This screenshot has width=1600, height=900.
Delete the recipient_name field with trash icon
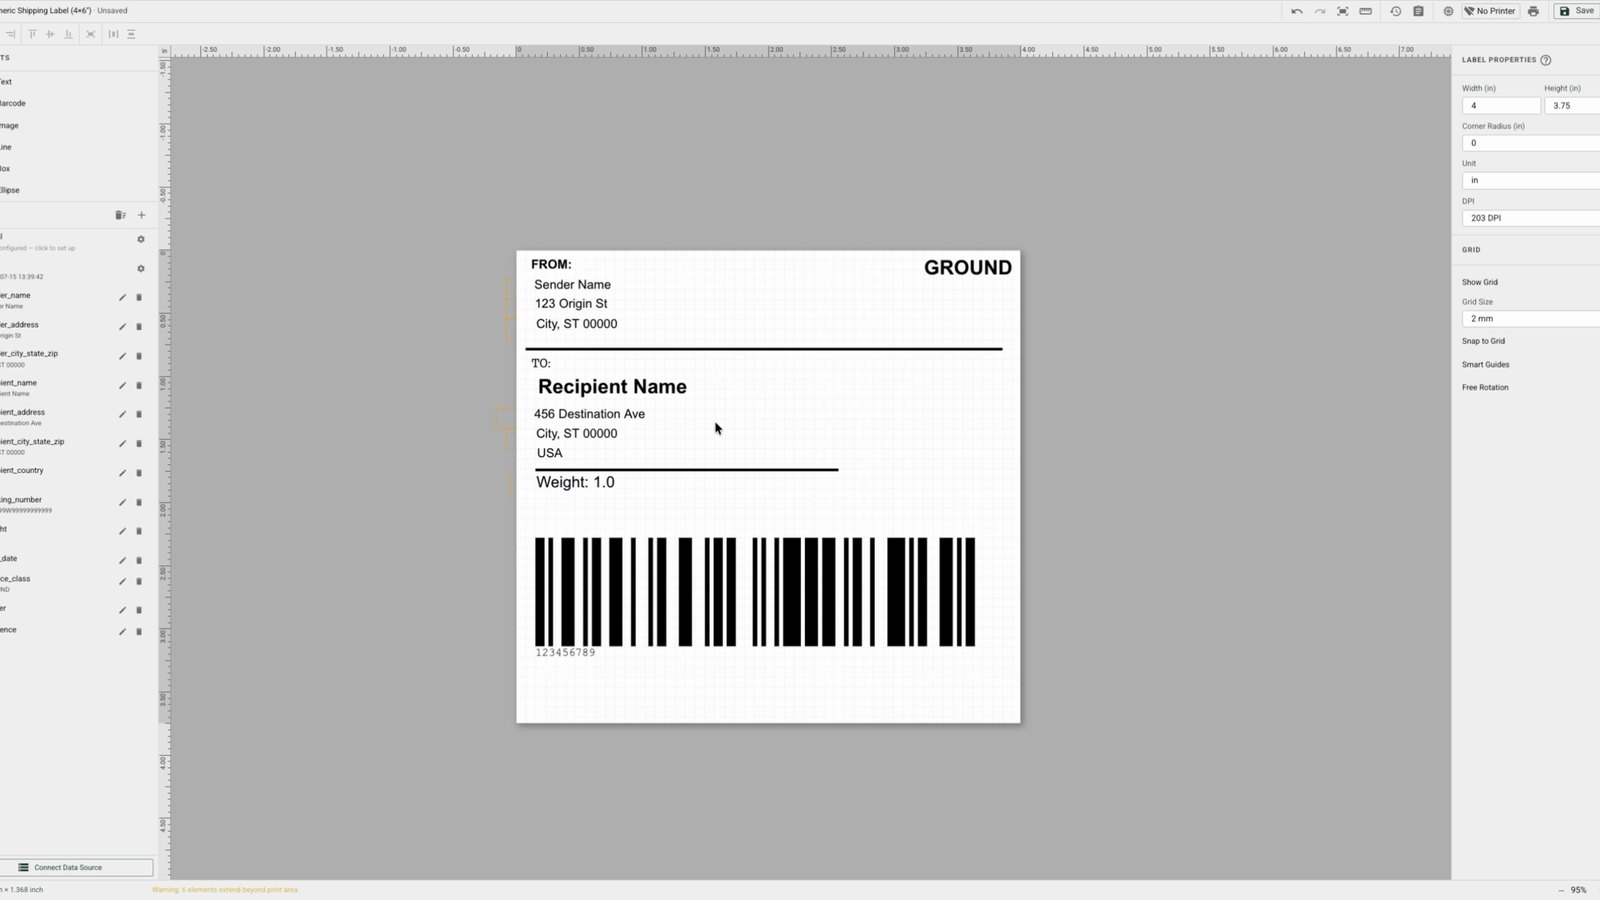tap(139, 386)
